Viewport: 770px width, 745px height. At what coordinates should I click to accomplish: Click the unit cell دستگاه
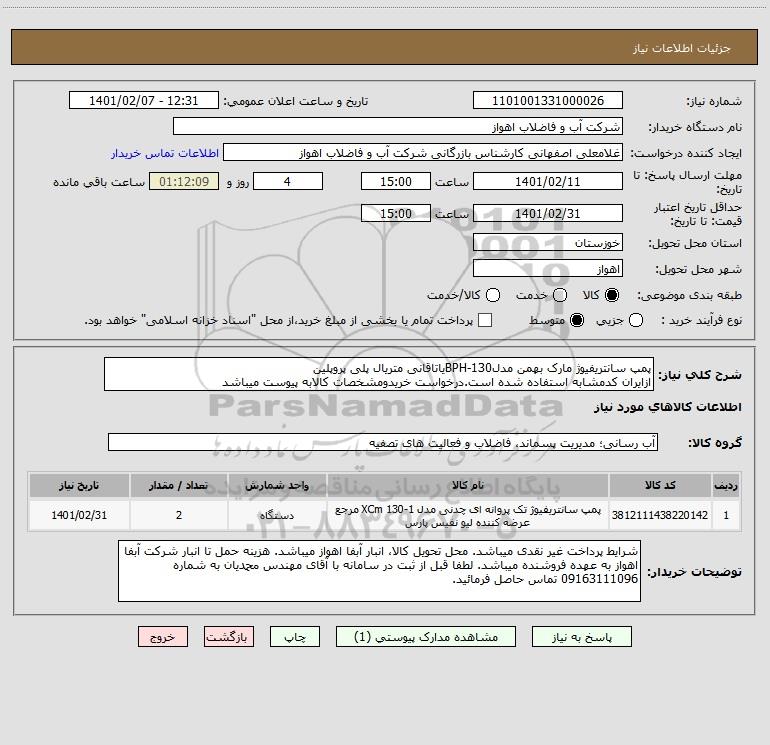coord(277,515)
